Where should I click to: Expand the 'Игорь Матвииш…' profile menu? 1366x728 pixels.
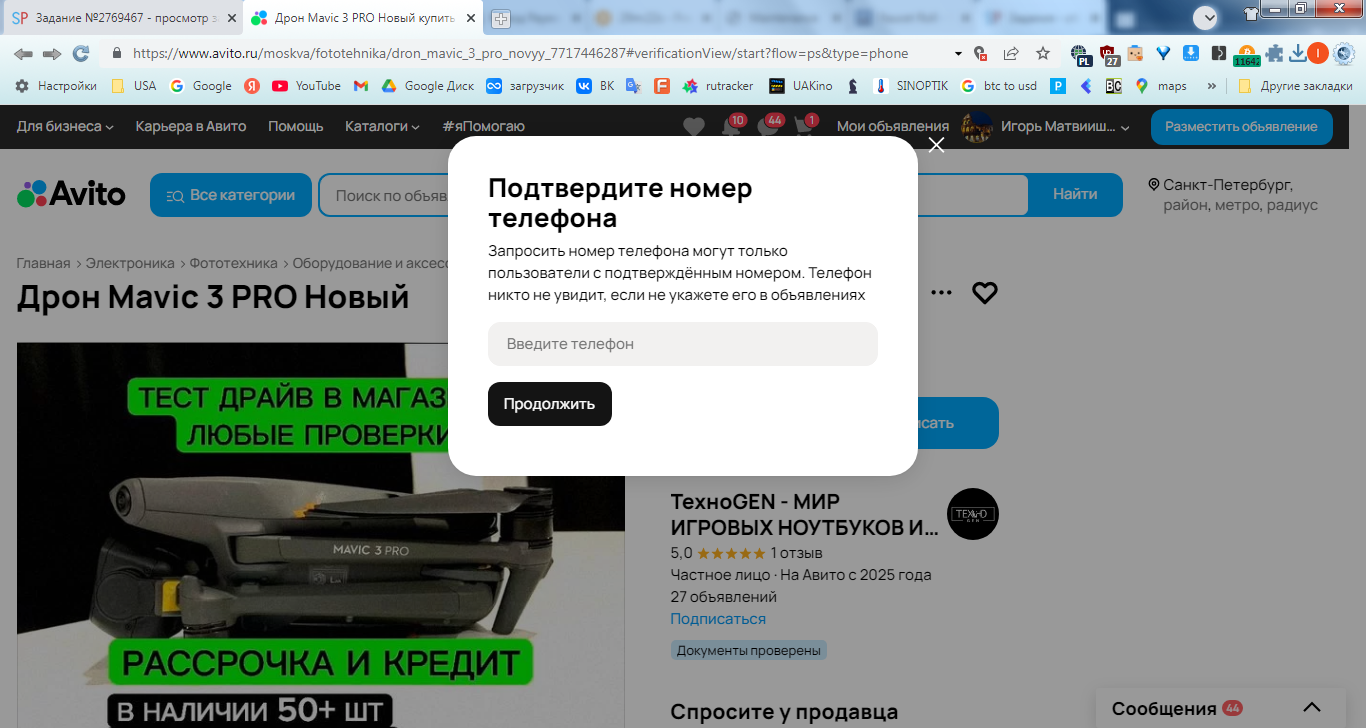coord(1045,126)
